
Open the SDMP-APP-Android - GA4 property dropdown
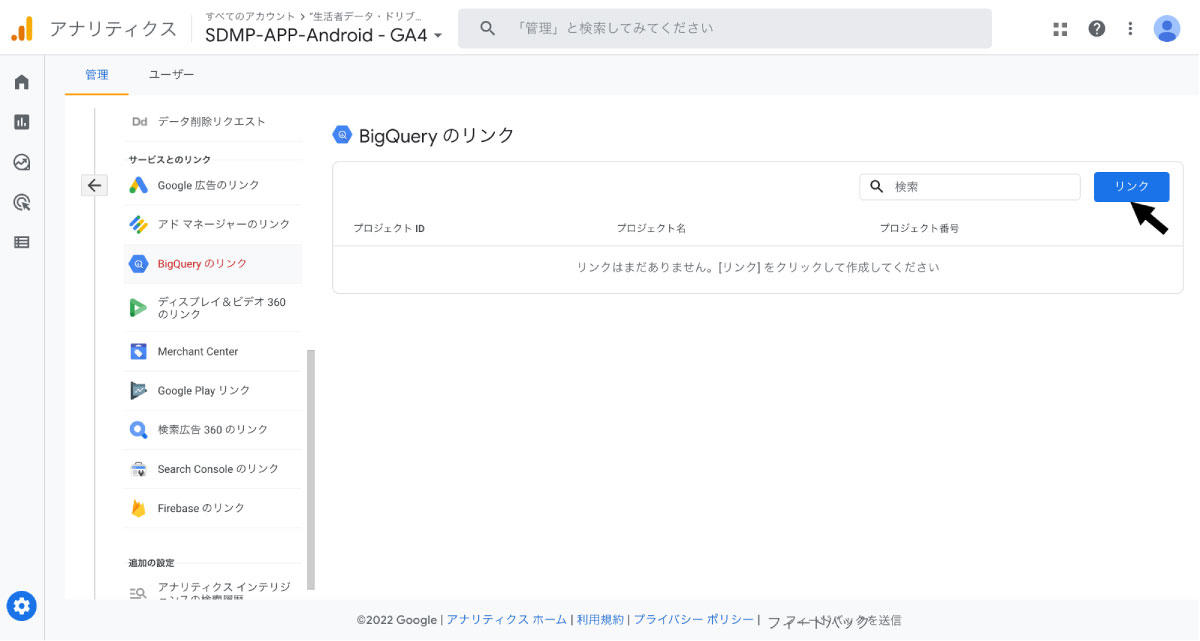323,35
